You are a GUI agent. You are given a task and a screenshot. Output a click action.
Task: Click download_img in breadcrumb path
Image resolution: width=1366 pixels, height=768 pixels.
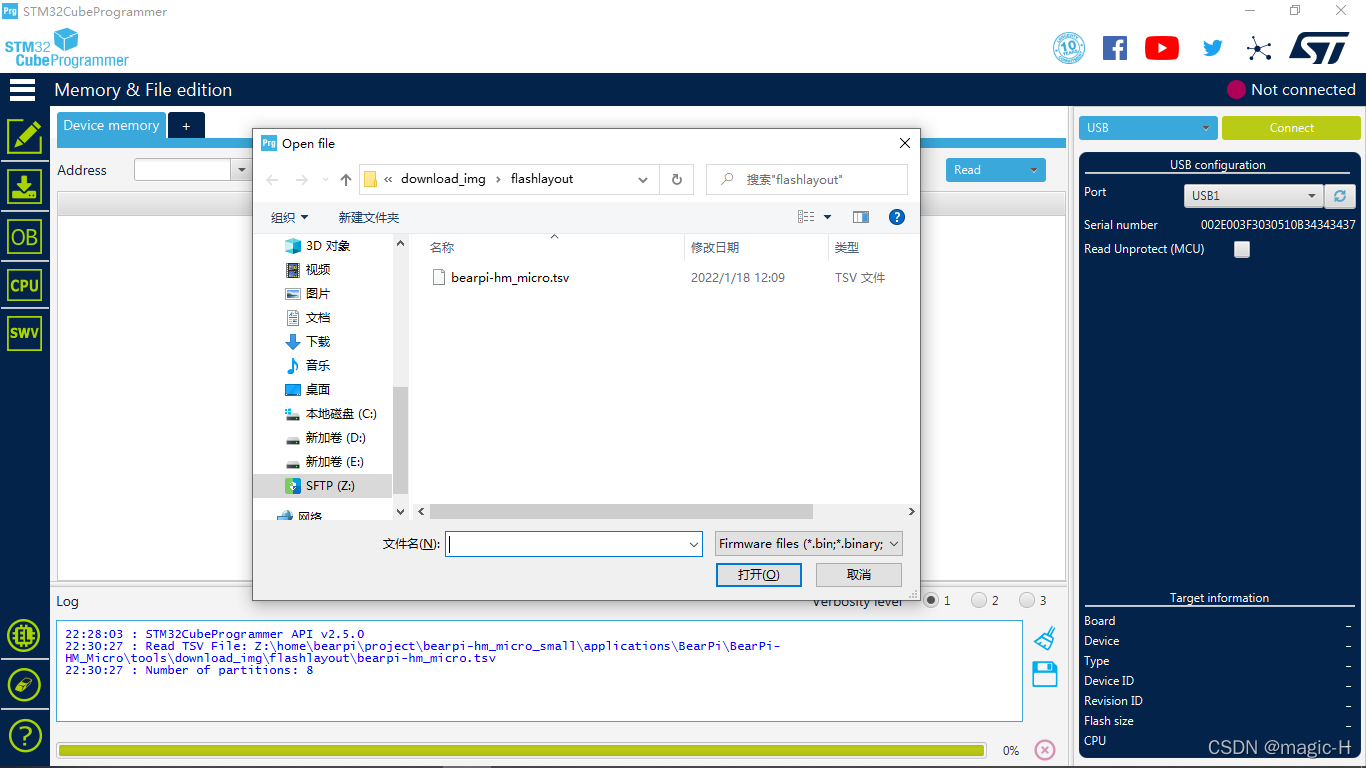coord(443,179)
